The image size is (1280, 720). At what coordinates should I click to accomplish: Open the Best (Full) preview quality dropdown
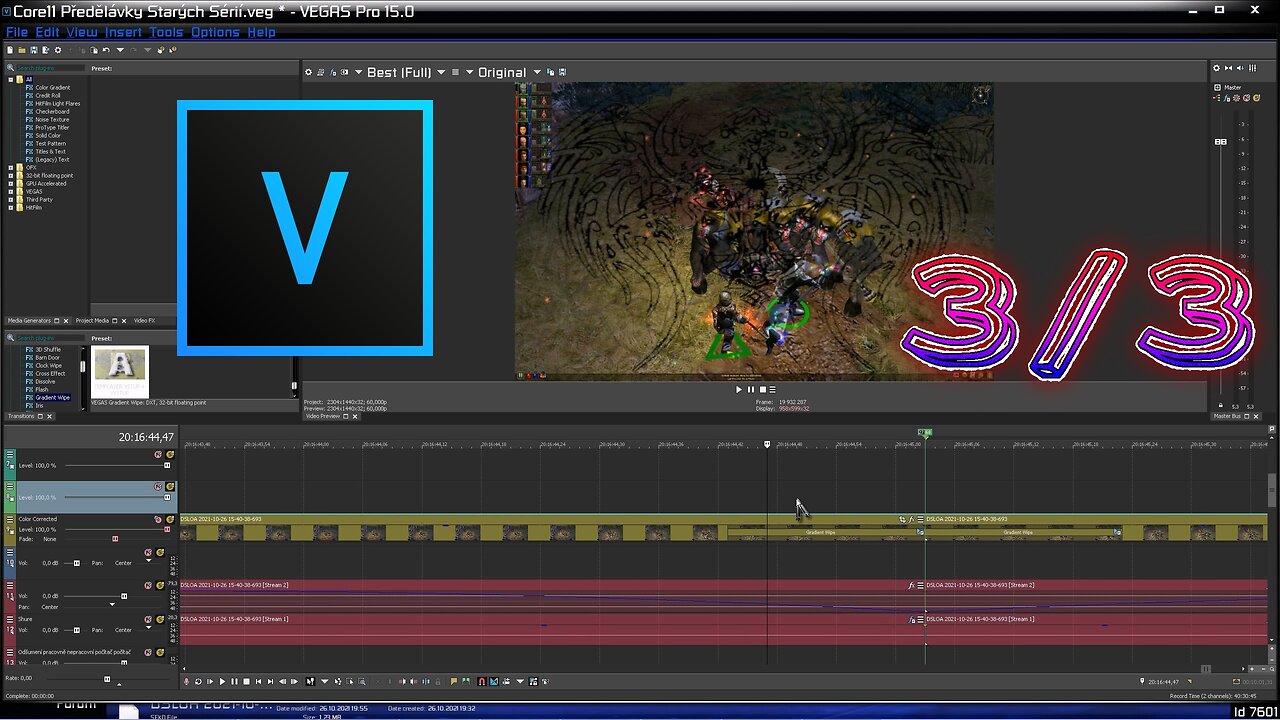(441, 72)
